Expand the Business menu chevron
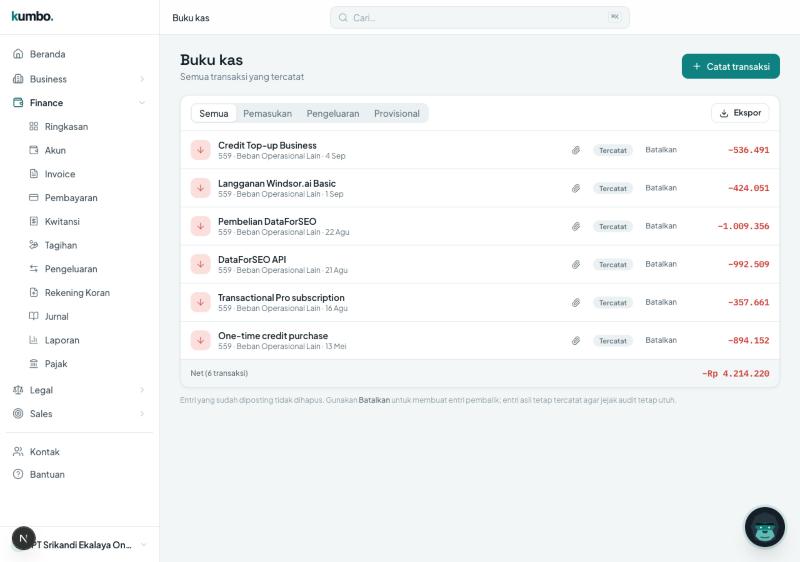Viewport: 800px width, 562px height. point(142,79)
